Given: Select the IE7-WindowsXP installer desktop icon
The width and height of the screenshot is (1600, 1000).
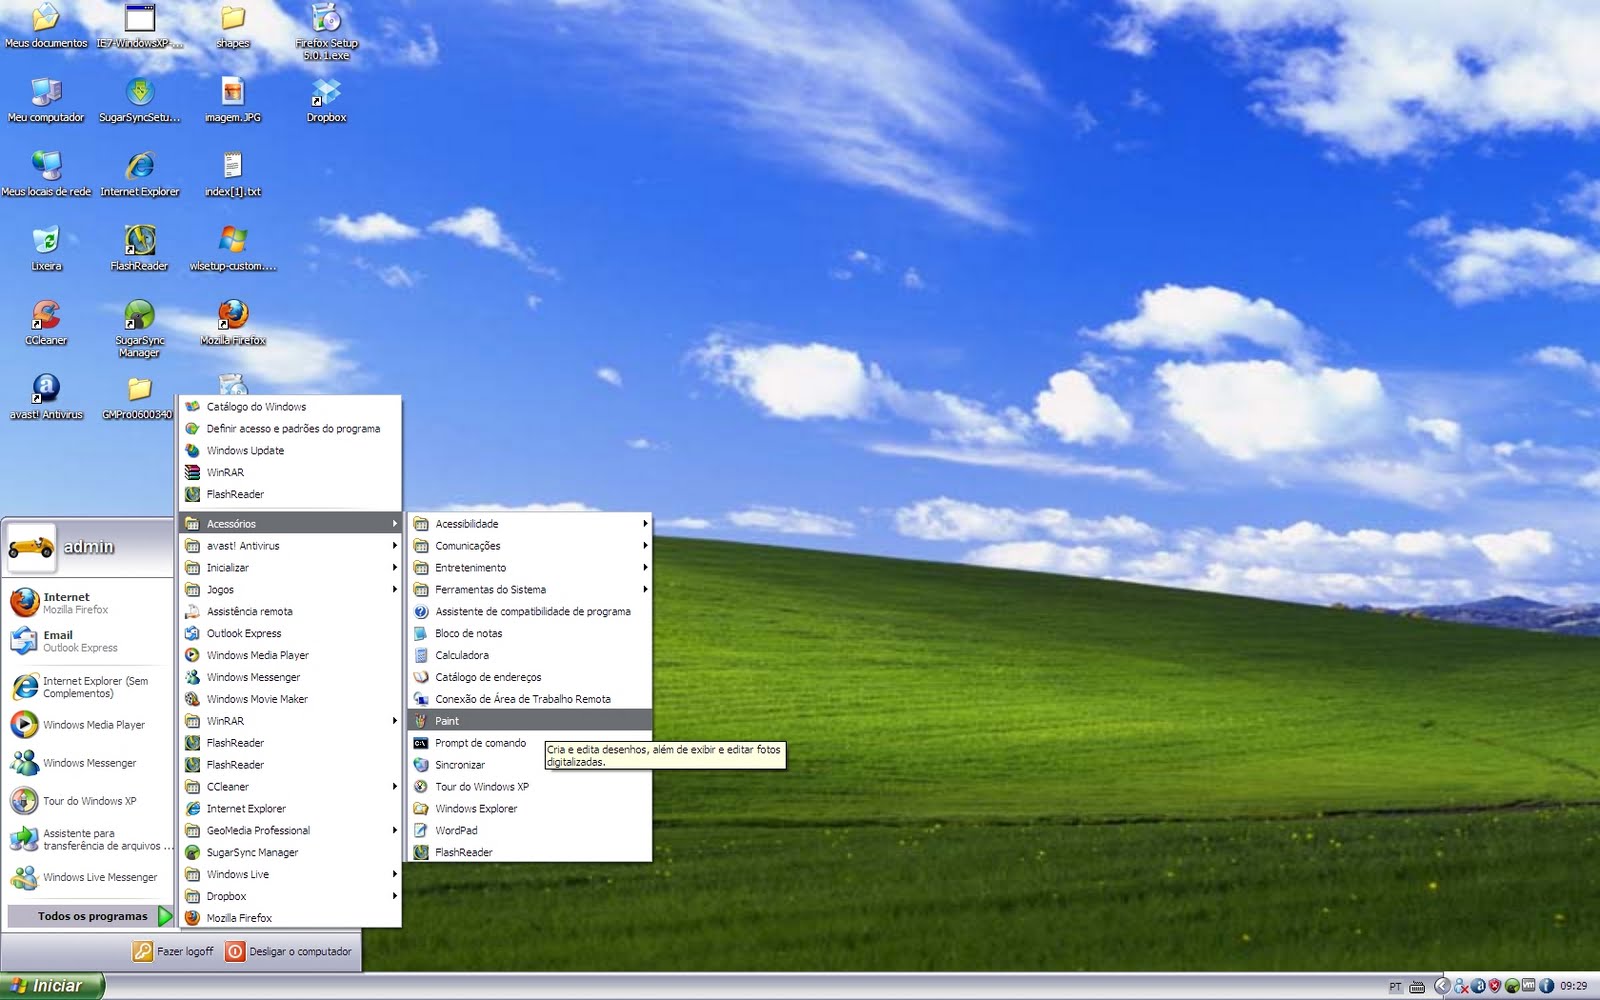Looking at the screenshot, I should point(140,27).
